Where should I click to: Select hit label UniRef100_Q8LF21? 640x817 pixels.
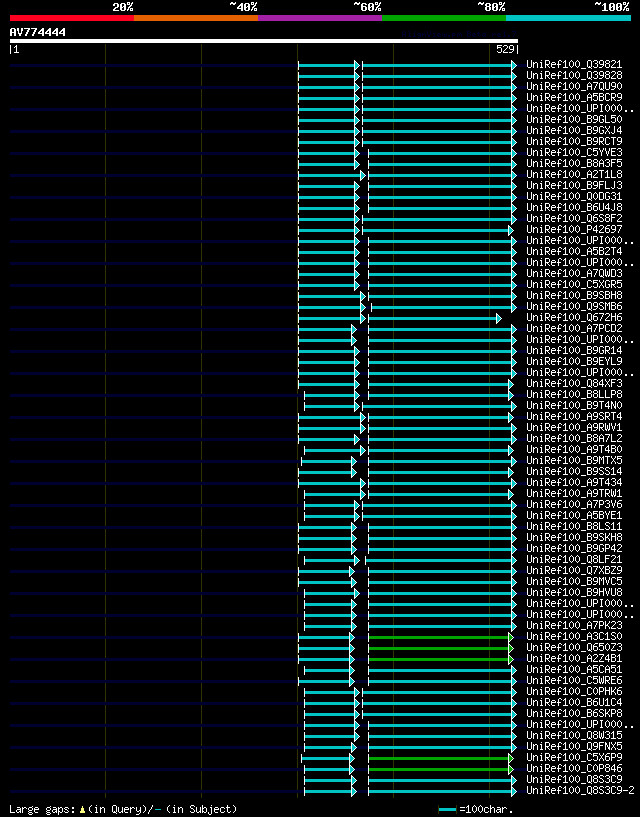coord(574,559)
